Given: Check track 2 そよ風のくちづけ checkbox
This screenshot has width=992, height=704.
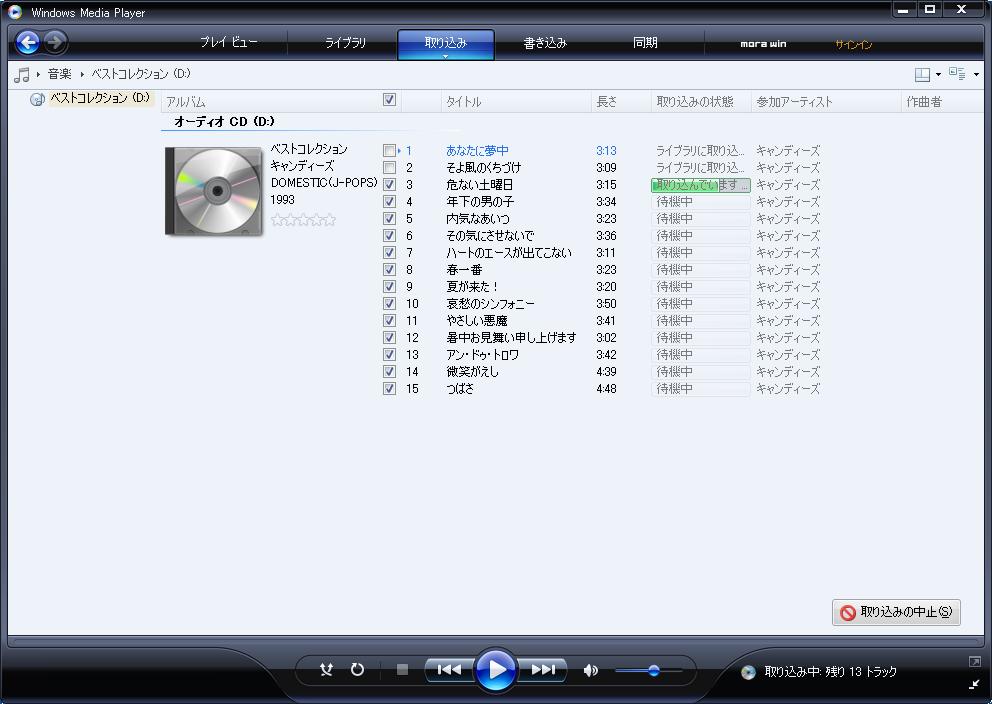Looking at the screenshot, I should point(389,168).
